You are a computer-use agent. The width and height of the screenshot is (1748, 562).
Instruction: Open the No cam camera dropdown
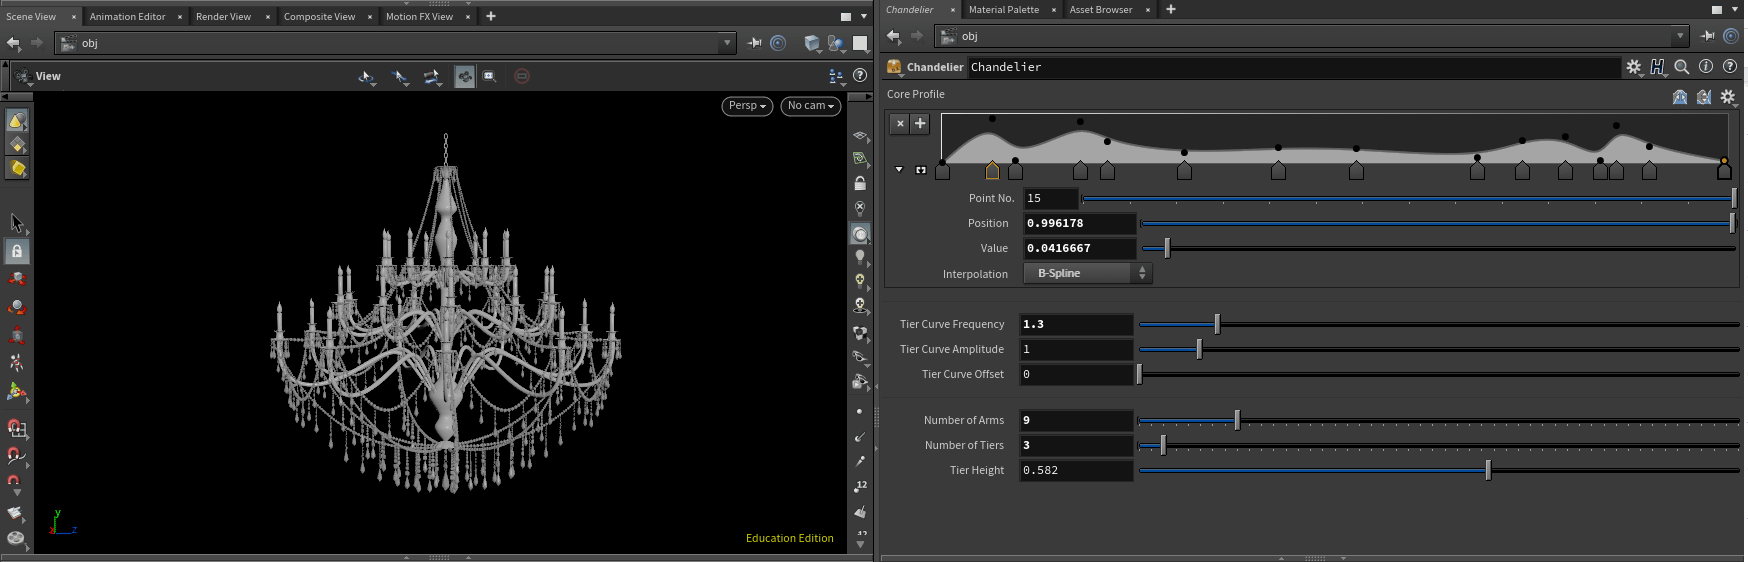[x=810, y=106]
